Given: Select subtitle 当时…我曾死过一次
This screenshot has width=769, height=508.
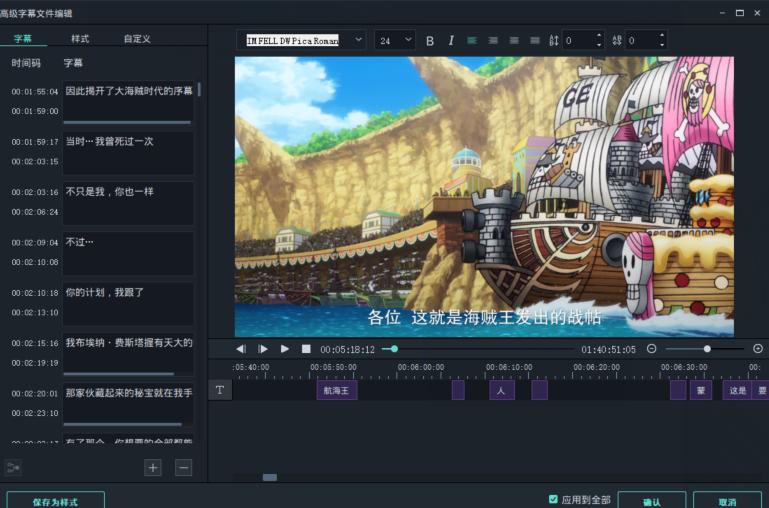Looking at the screenshot, I should click(x=128, y=152).
